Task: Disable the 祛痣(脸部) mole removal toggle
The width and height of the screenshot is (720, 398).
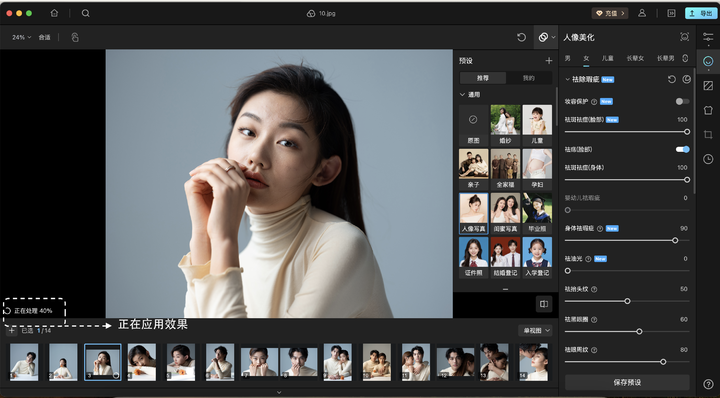Action: point(682,149)
